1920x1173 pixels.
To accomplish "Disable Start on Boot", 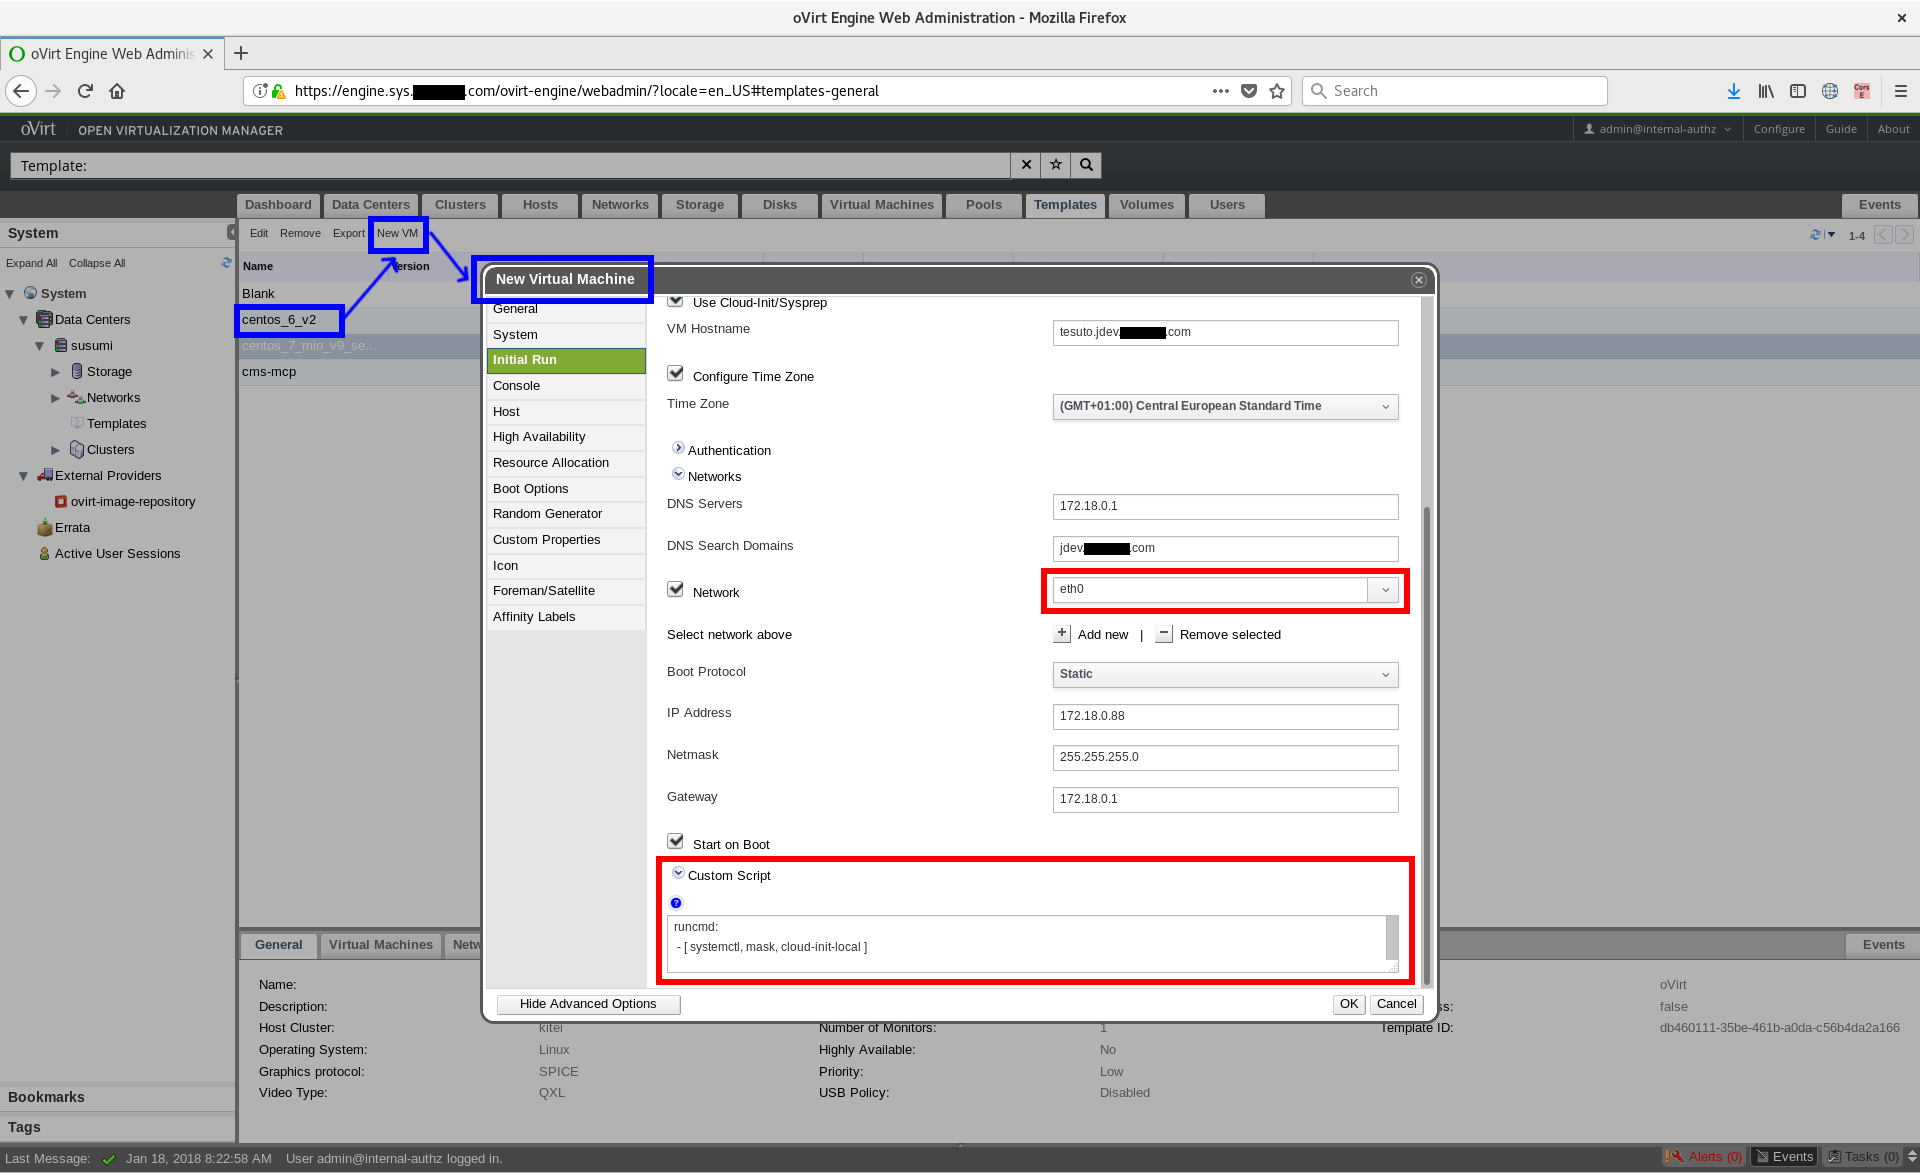I will (676, 840).
